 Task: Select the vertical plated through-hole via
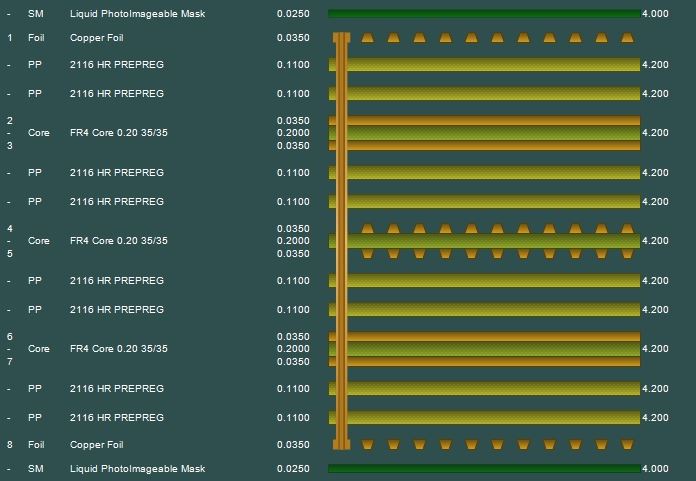(x=341, y=240)
